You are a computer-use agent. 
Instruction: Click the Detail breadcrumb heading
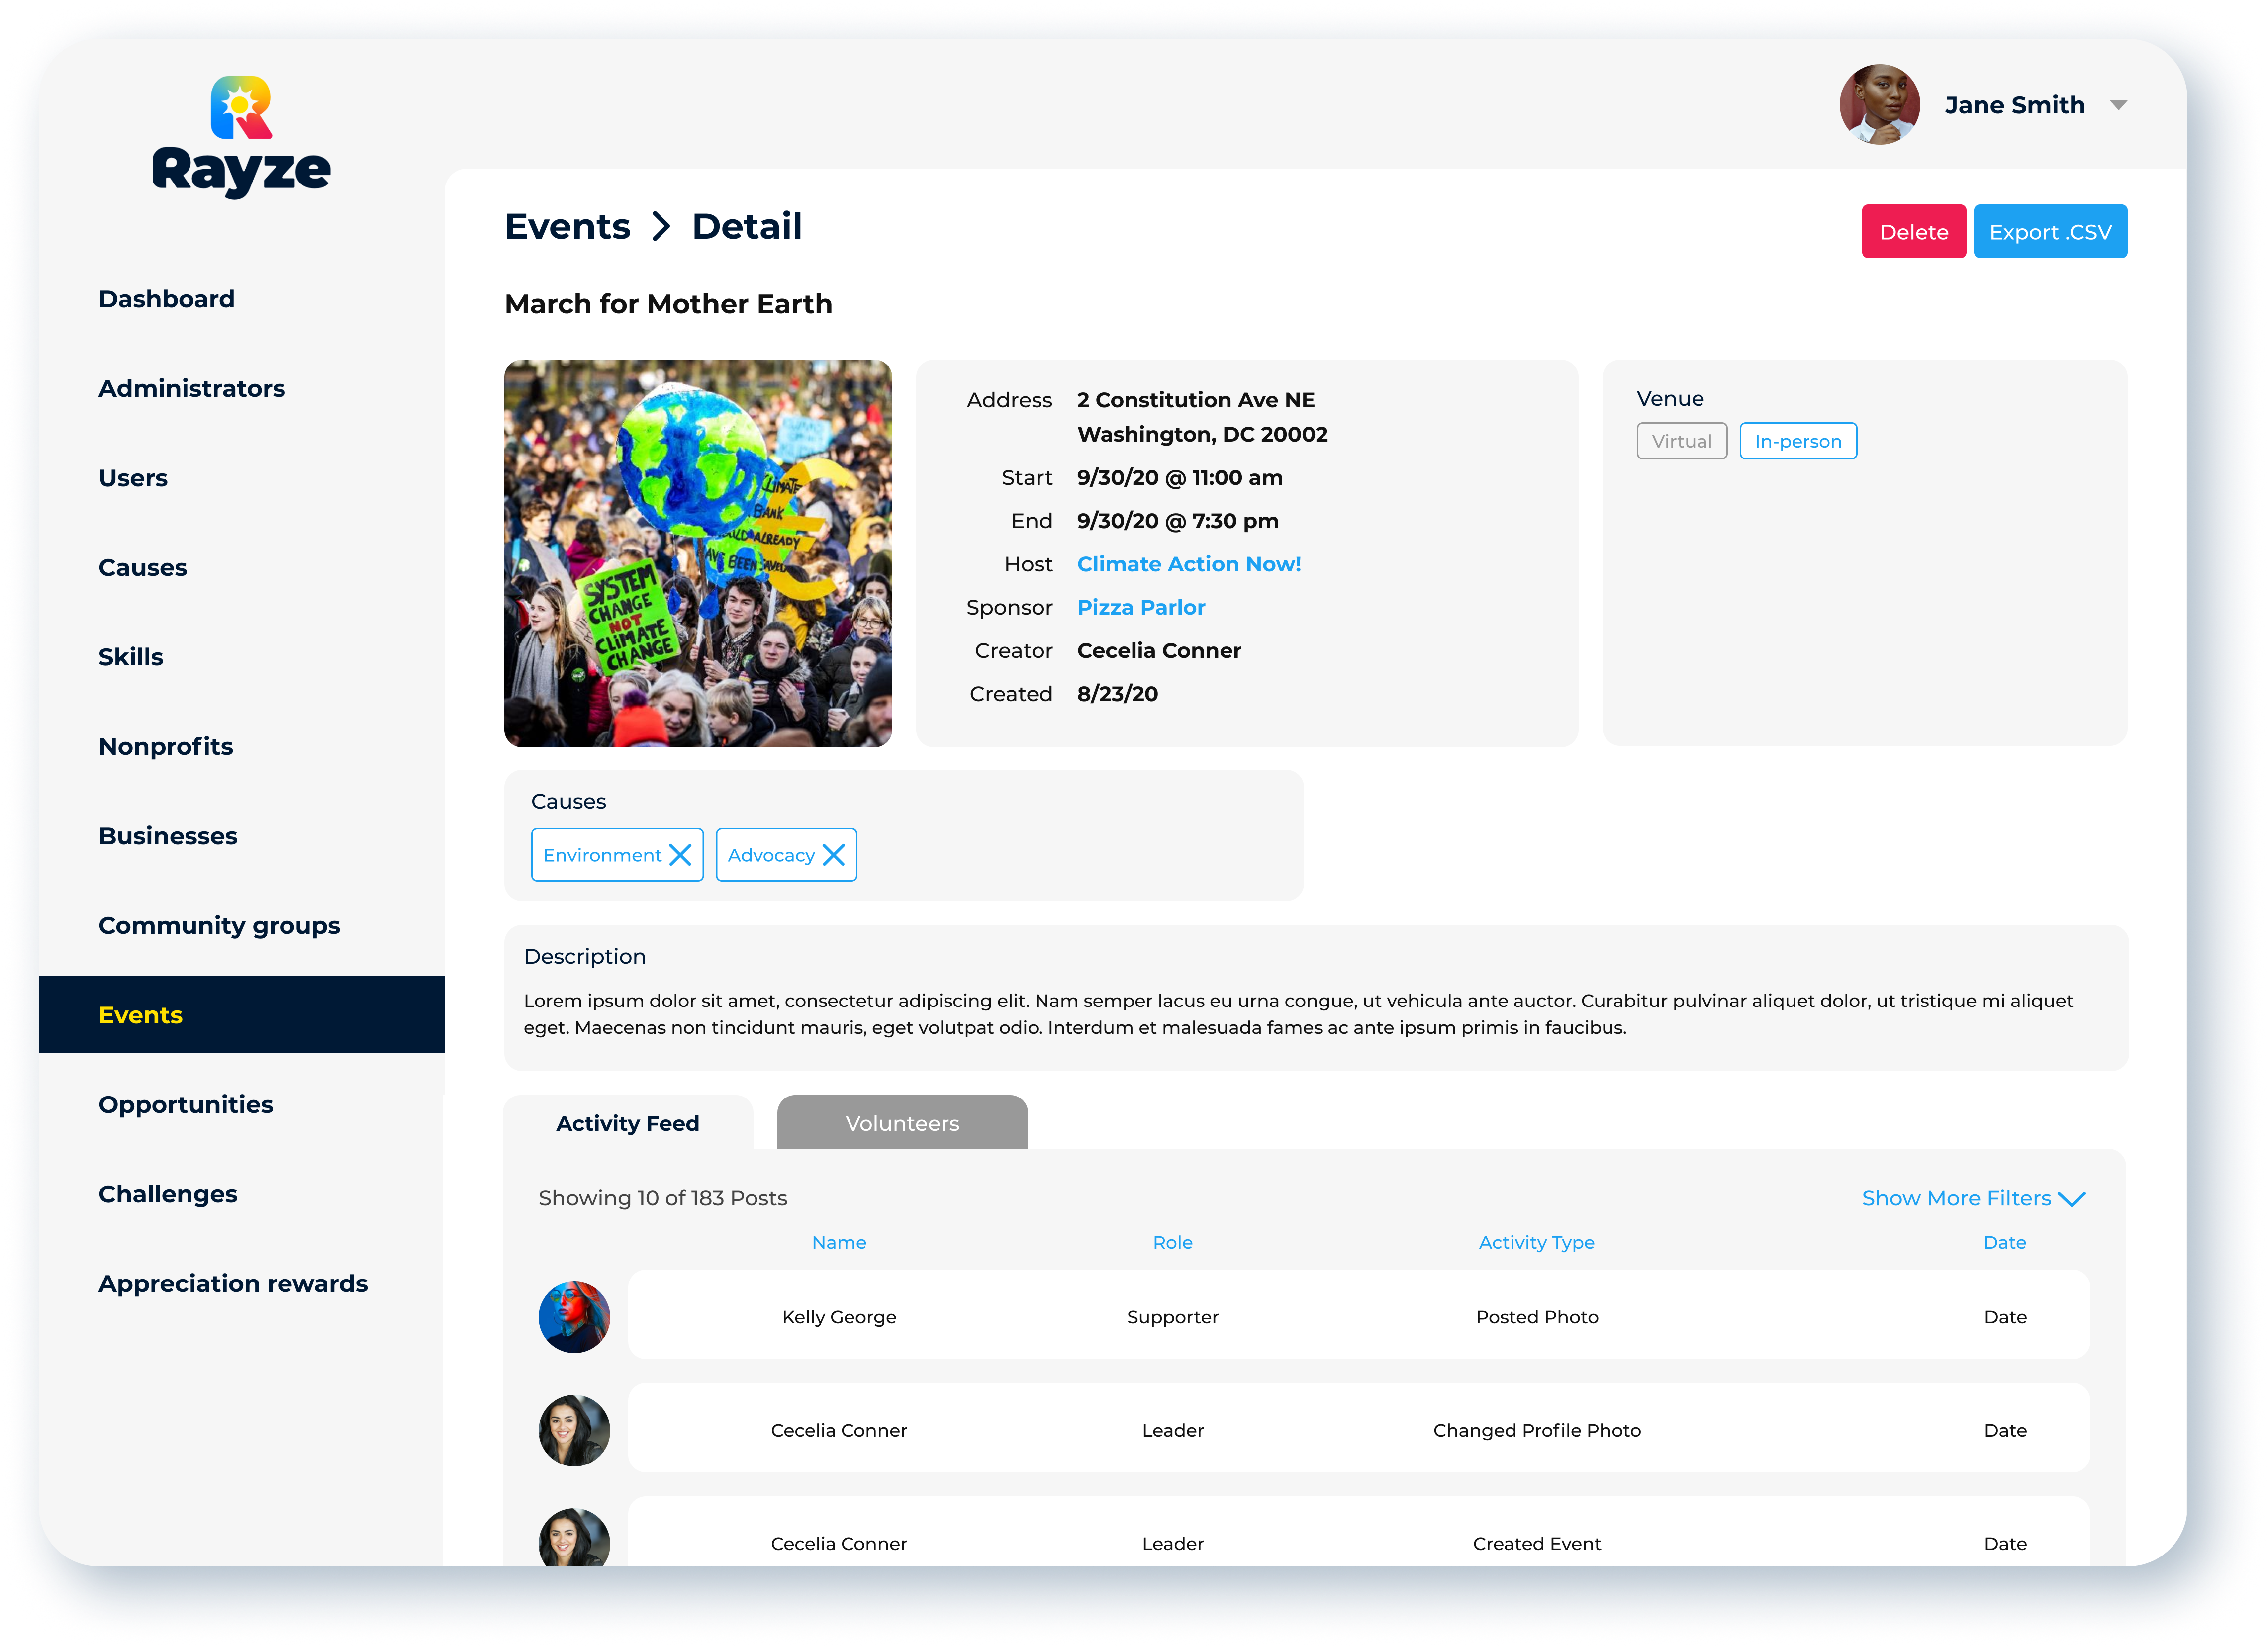click(x=746, y=227)
